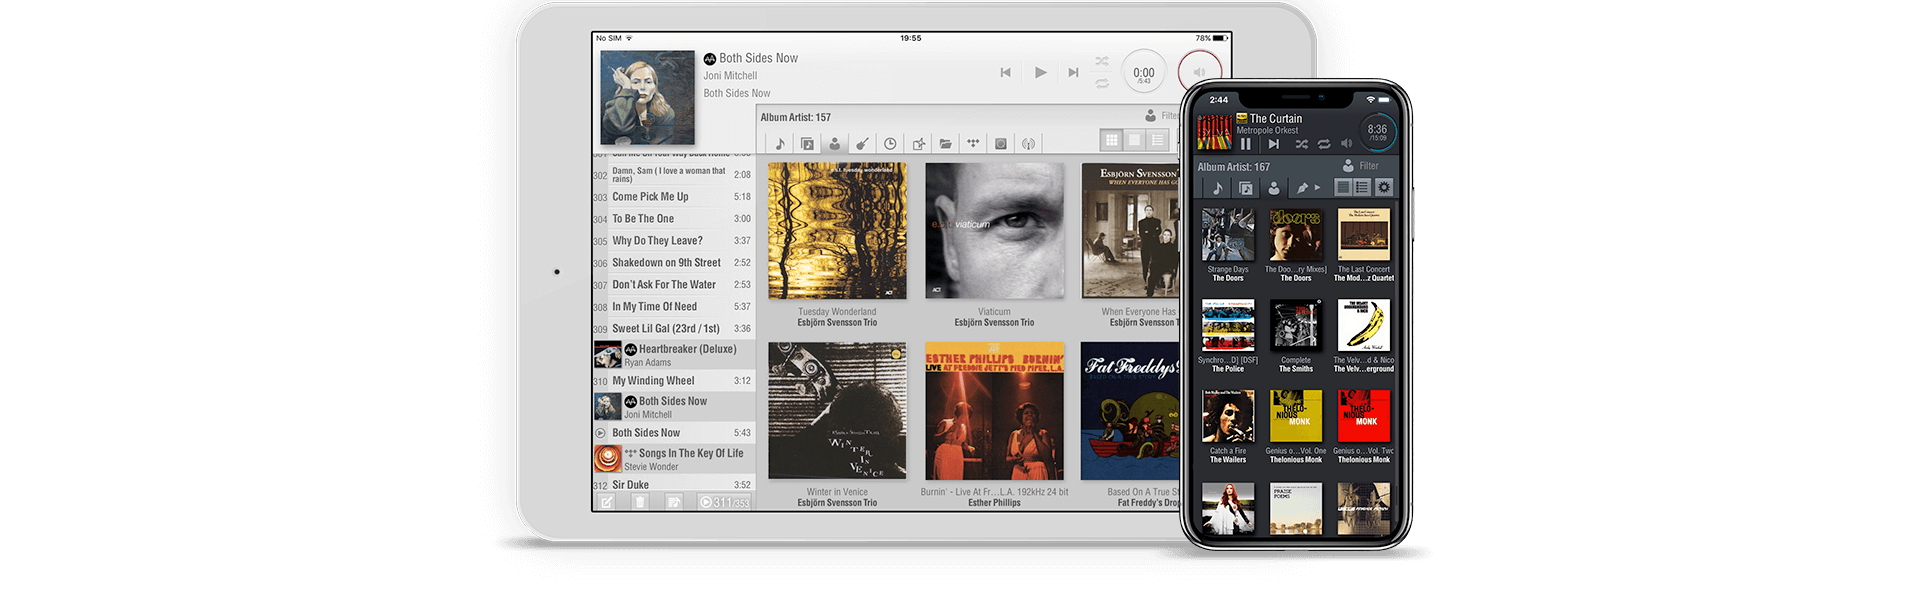Open the Songs tab on phone
Screen dimensions: 1920x616
[1217, 187]
